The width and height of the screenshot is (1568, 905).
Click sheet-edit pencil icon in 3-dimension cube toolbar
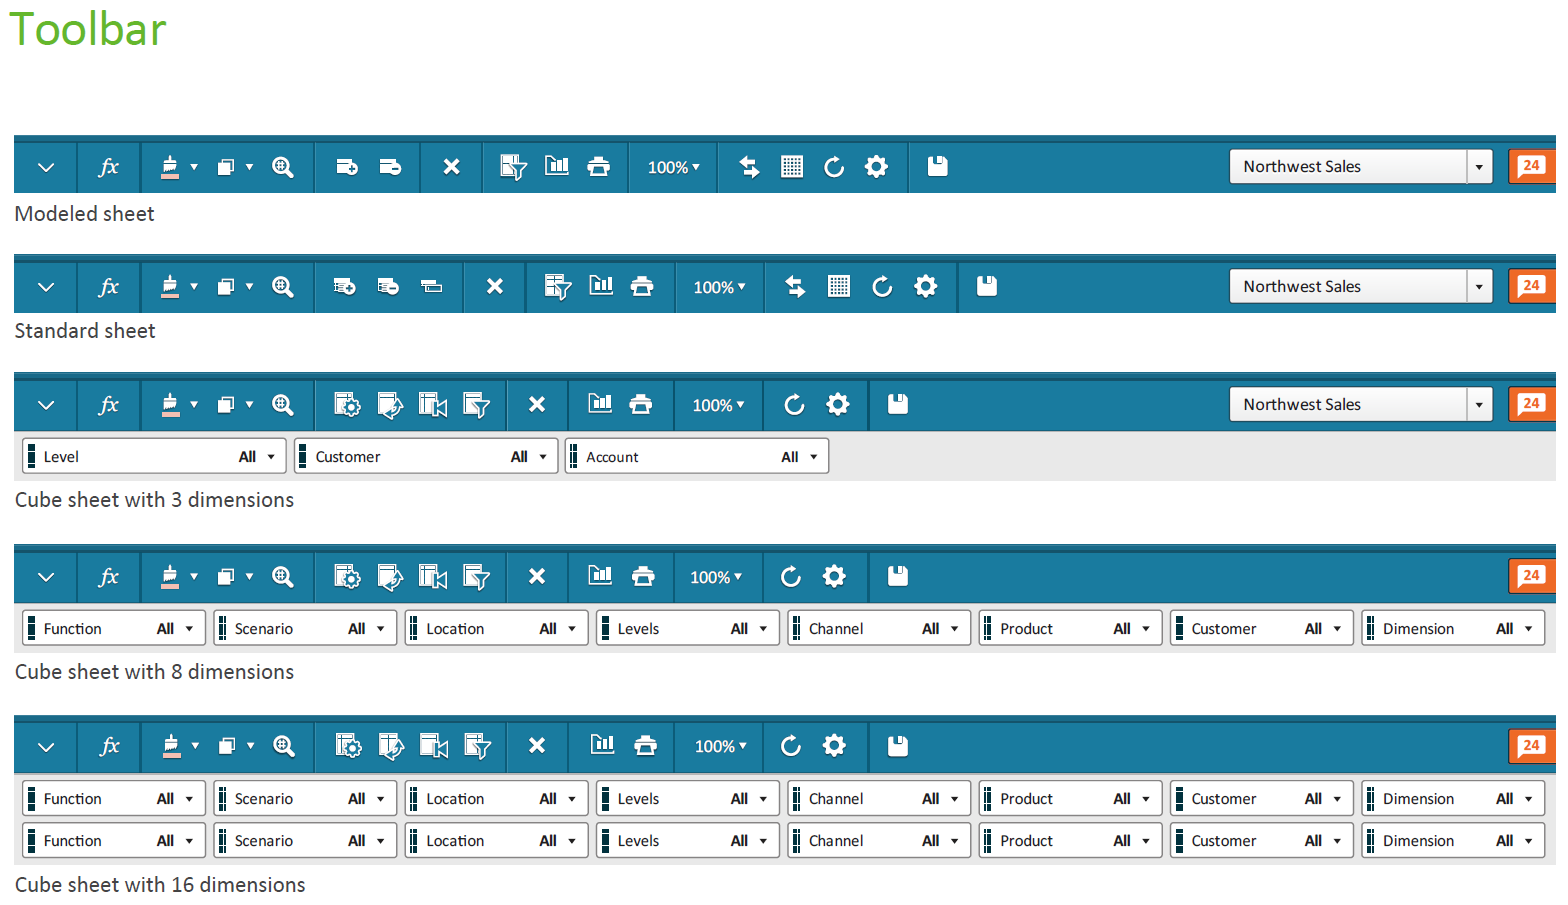[x=390, y=405]
